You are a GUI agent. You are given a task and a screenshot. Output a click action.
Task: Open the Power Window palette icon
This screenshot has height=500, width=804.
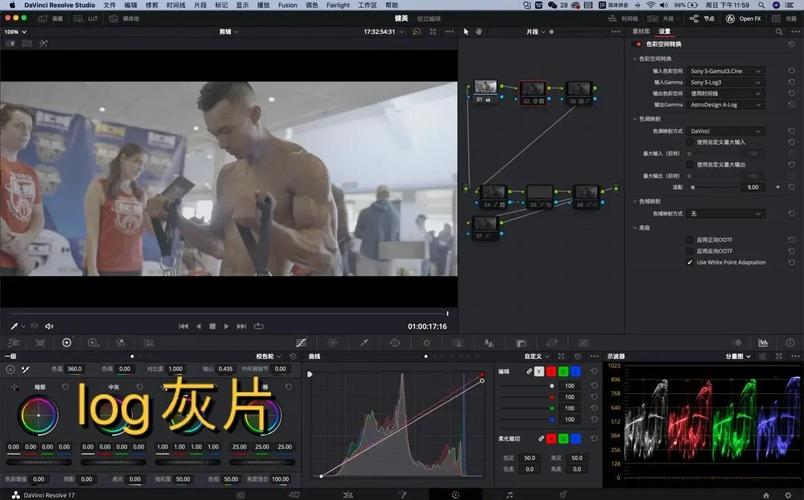[395, 343]
